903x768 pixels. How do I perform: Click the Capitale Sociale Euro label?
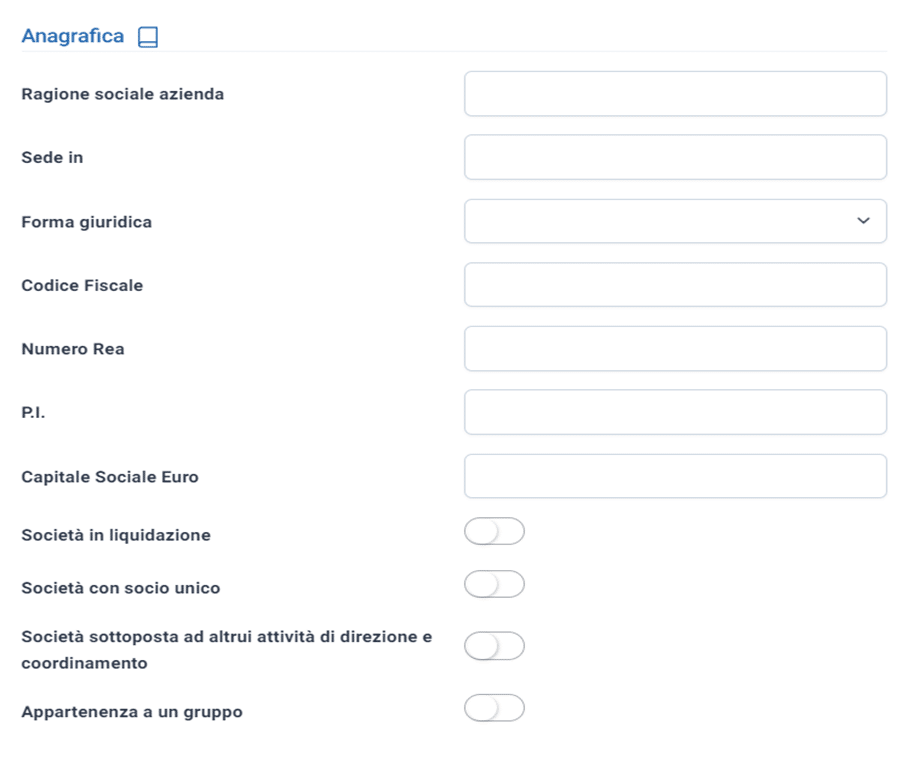109,477
